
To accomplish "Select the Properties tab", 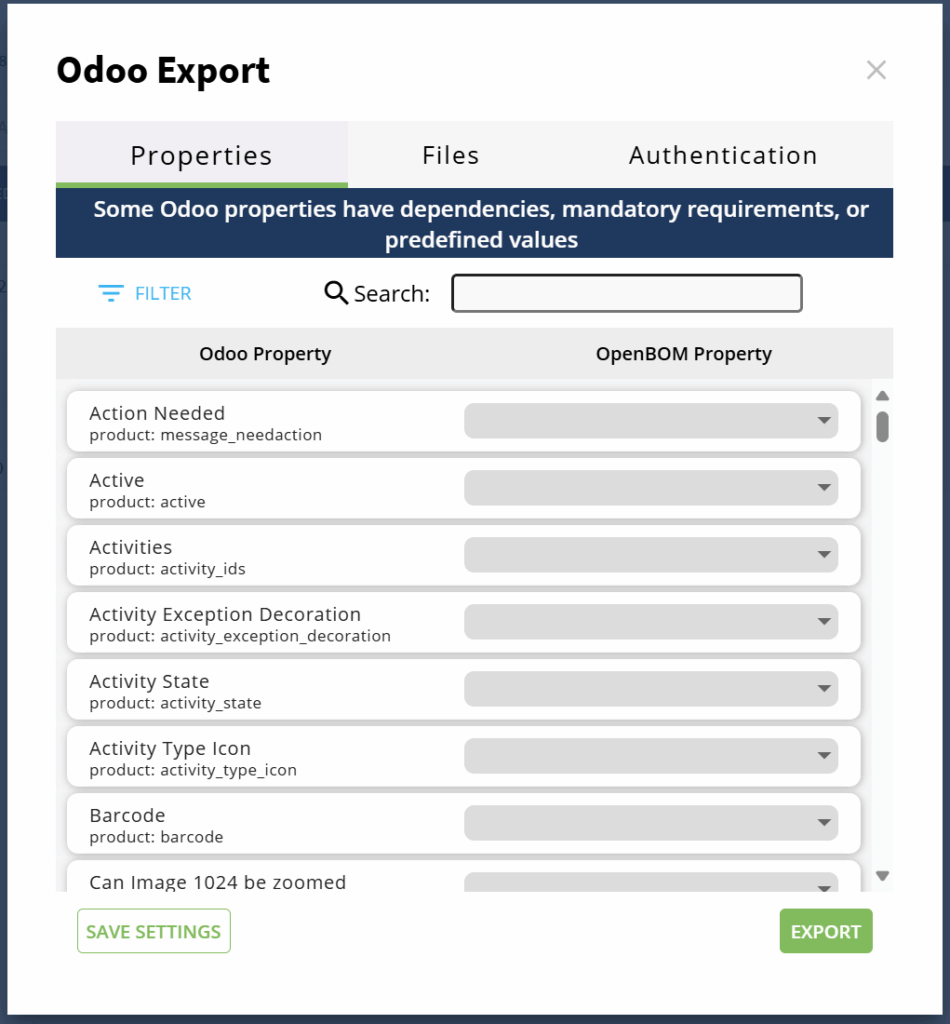I will [x=201, y=155].
